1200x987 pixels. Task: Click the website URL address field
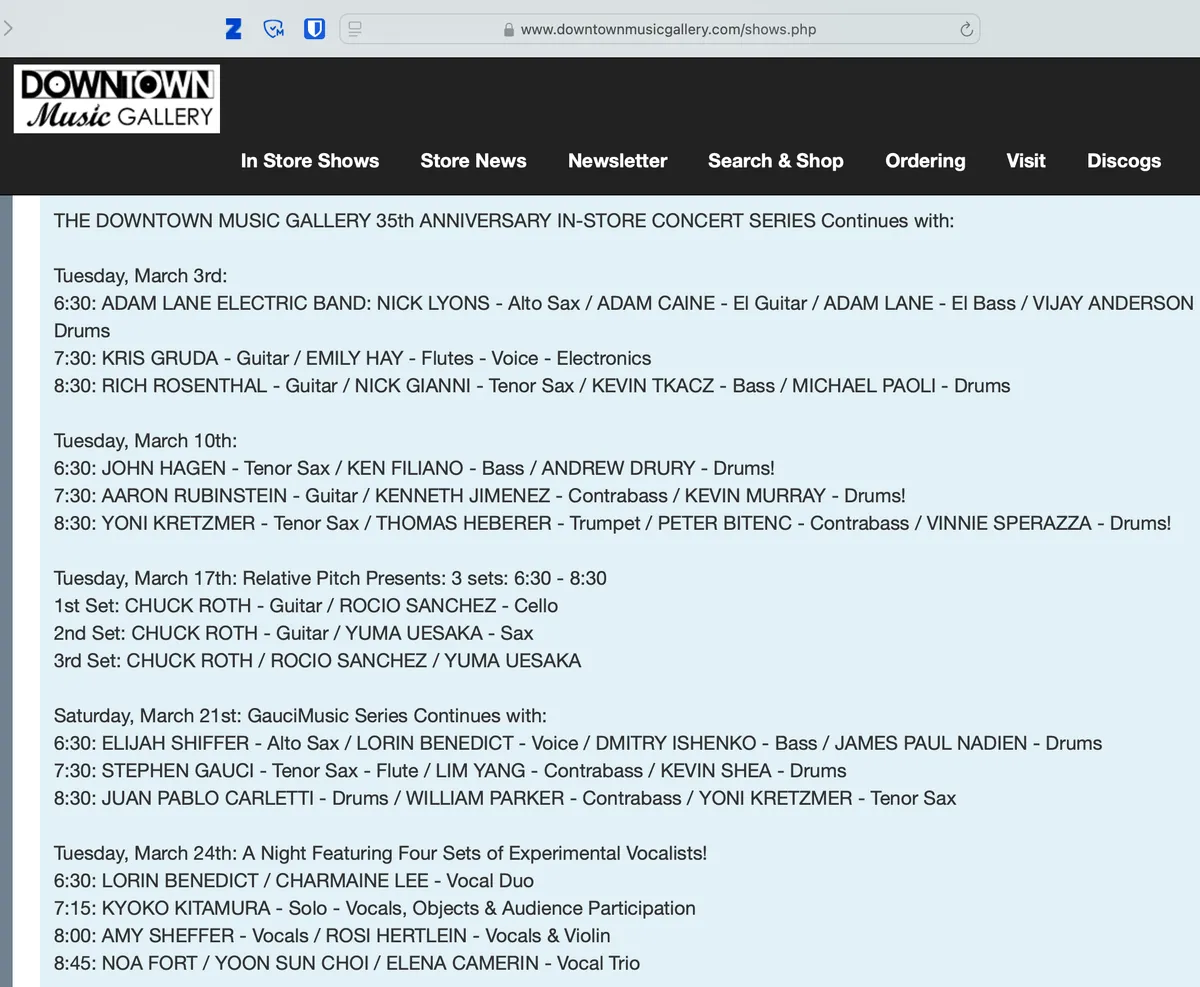point(668,29)
